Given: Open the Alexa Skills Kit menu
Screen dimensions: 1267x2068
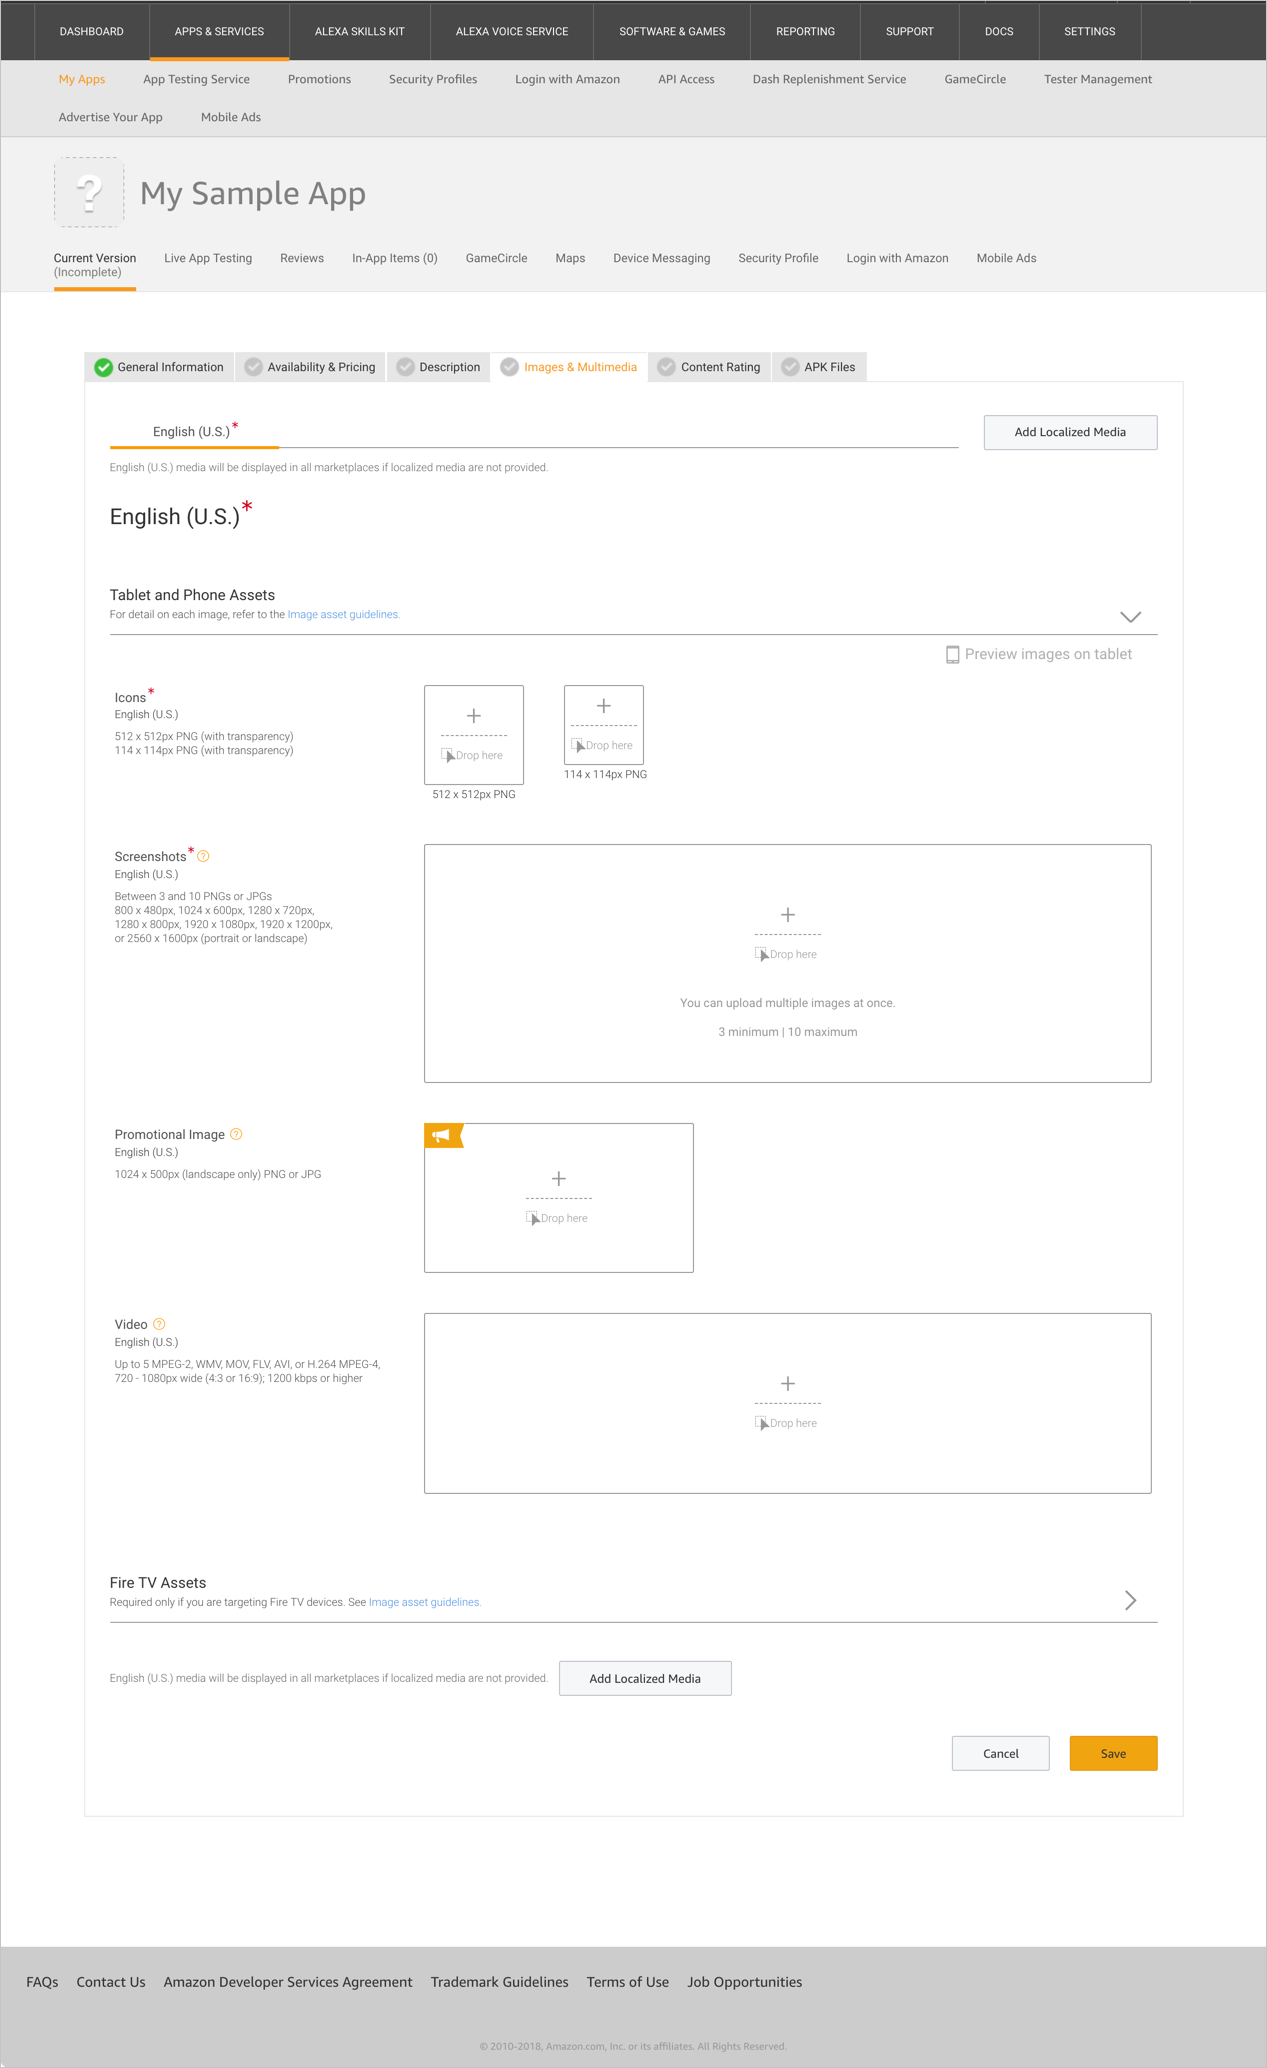Looking at the screenshot, I should tap(360, 31).
